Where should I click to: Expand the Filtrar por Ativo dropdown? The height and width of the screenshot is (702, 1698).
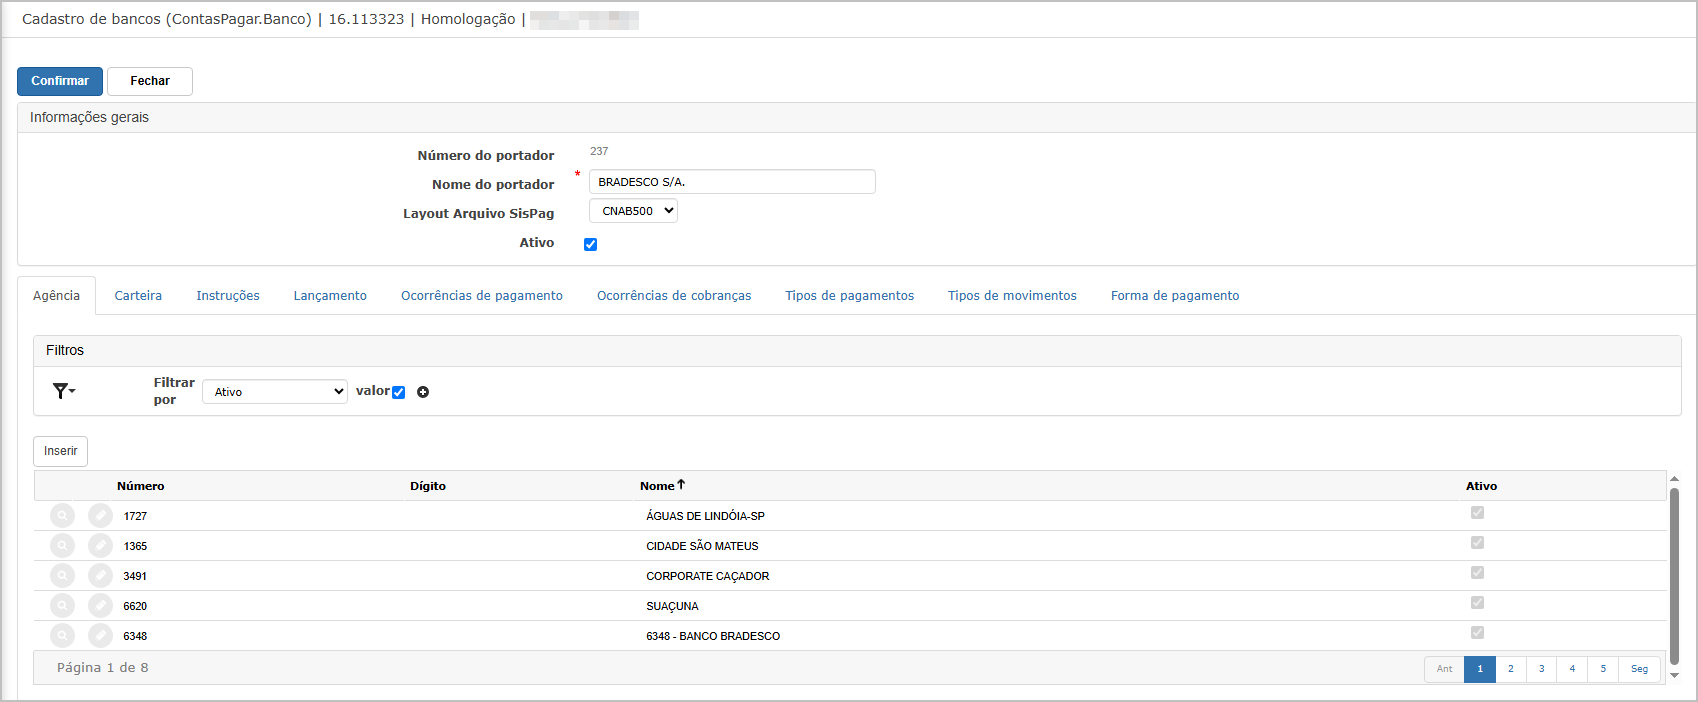tap(275, 392)
